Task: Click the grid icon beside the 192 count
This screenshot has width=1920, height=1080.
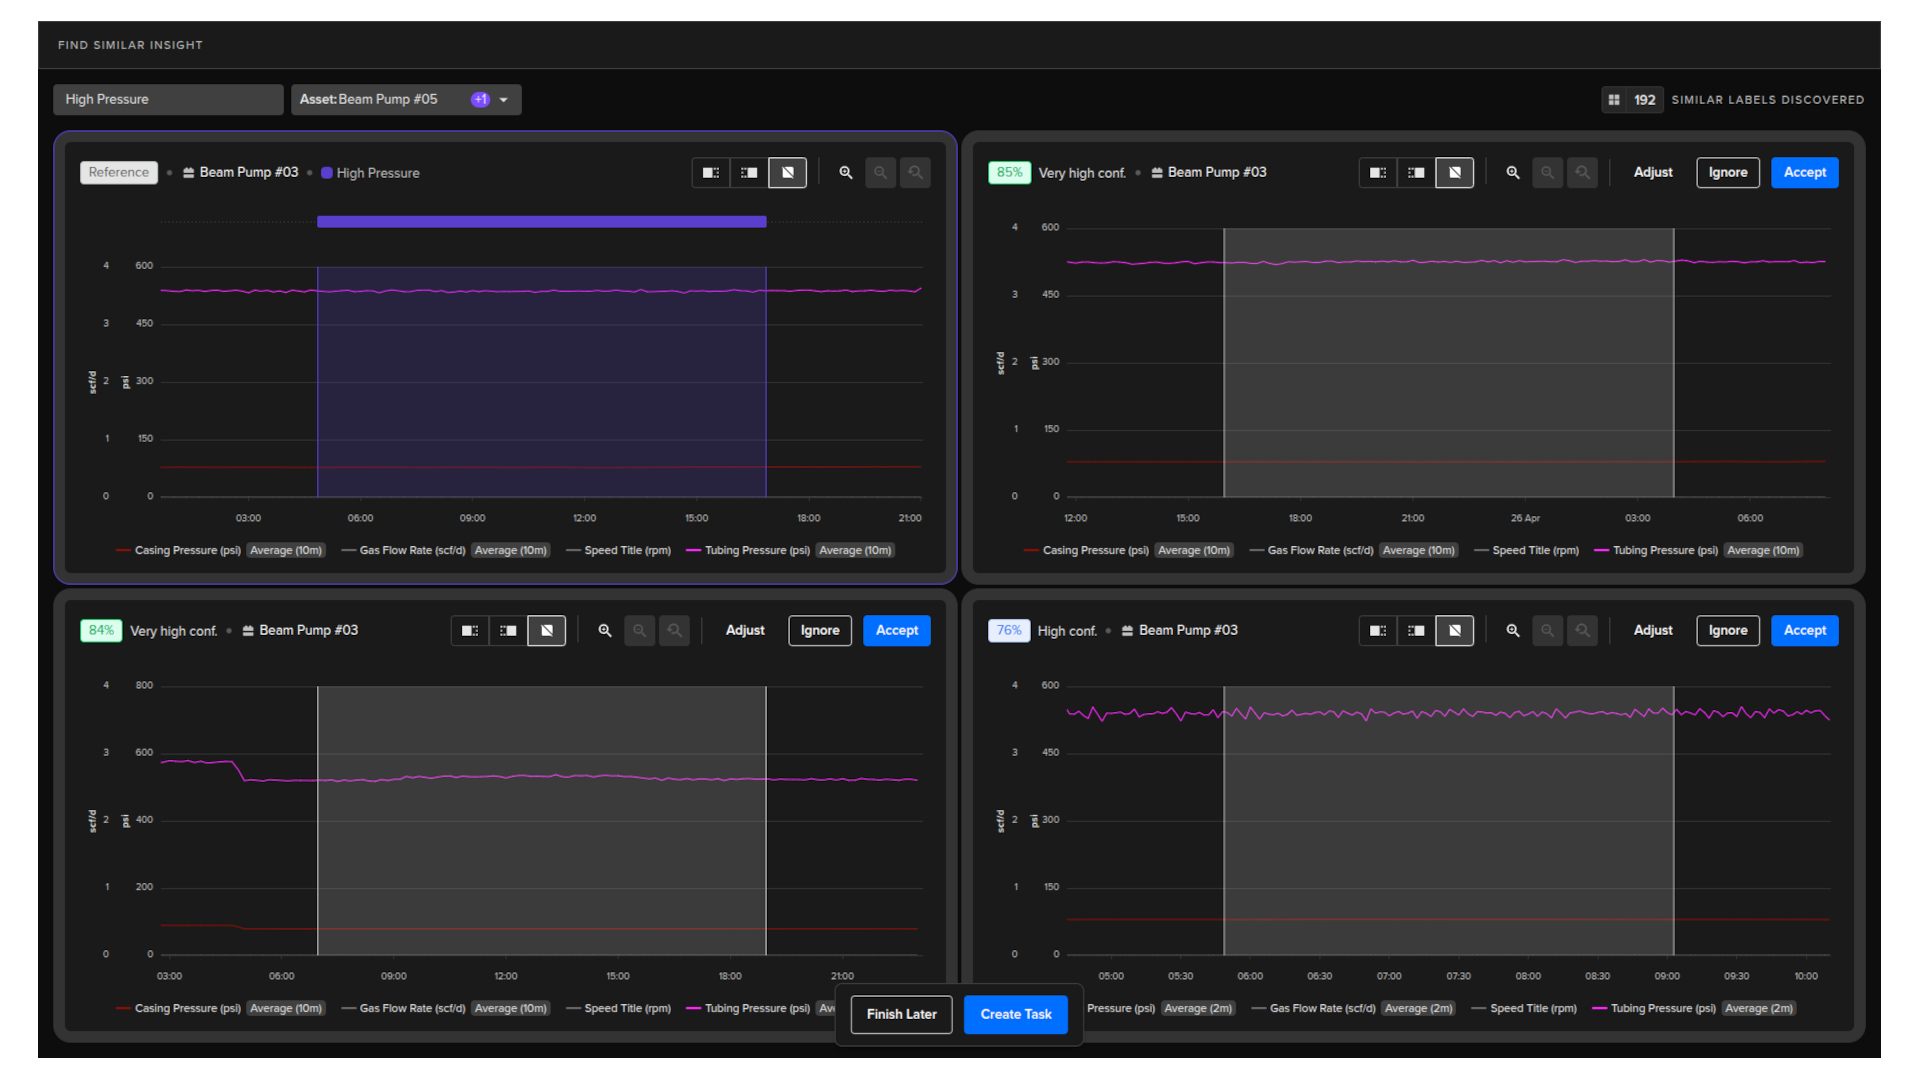Action: [x=1614, y=100]
